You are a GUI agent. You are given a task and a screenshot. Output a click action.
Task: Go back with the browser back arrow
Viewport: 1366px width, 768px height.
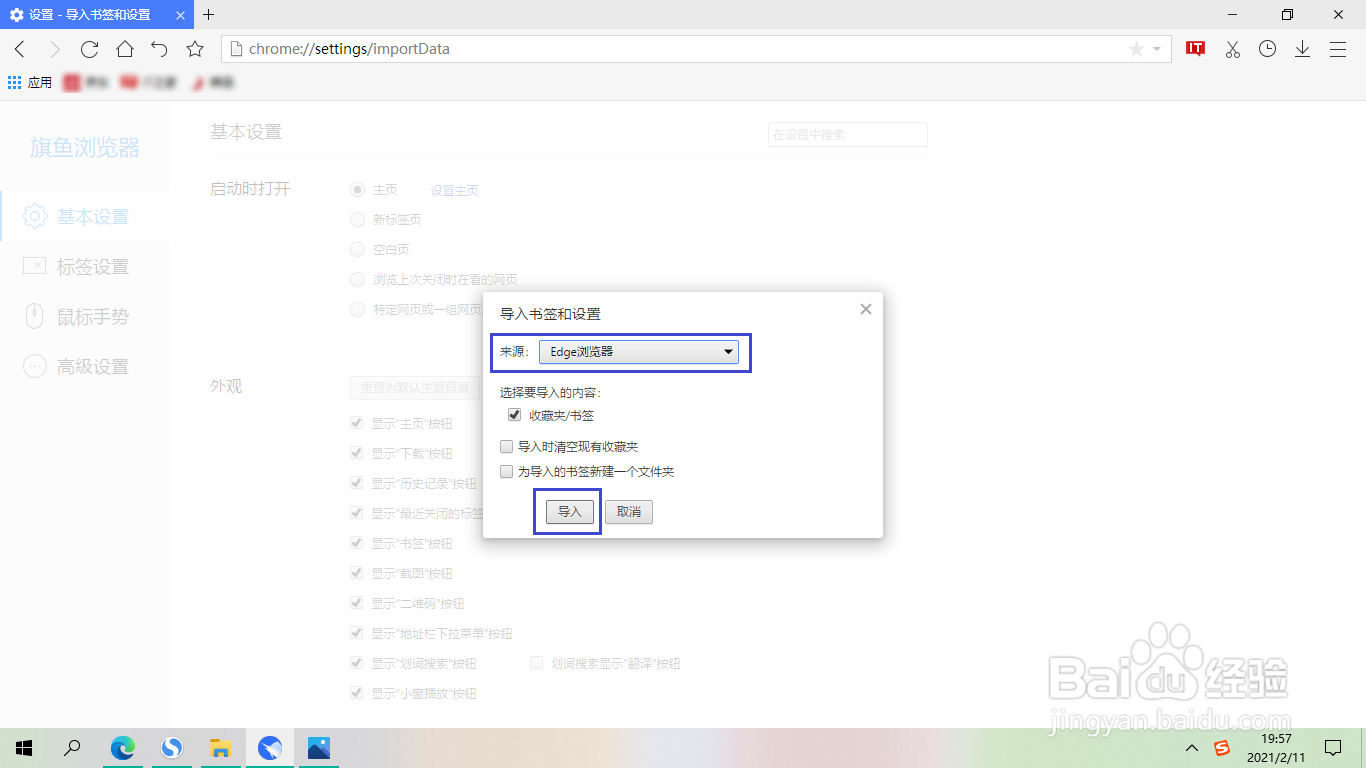coord(20,49)
